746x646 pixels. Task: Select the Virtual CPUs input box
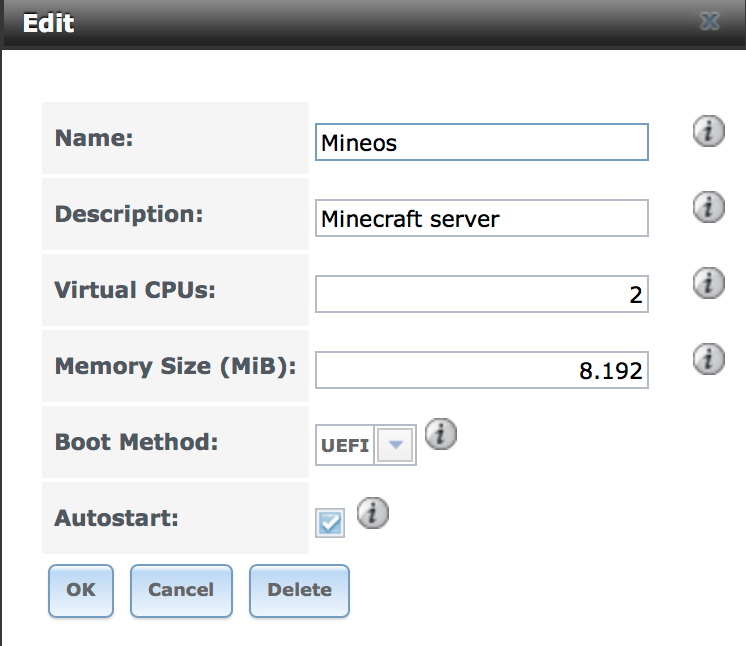click(x=481, y=294)
